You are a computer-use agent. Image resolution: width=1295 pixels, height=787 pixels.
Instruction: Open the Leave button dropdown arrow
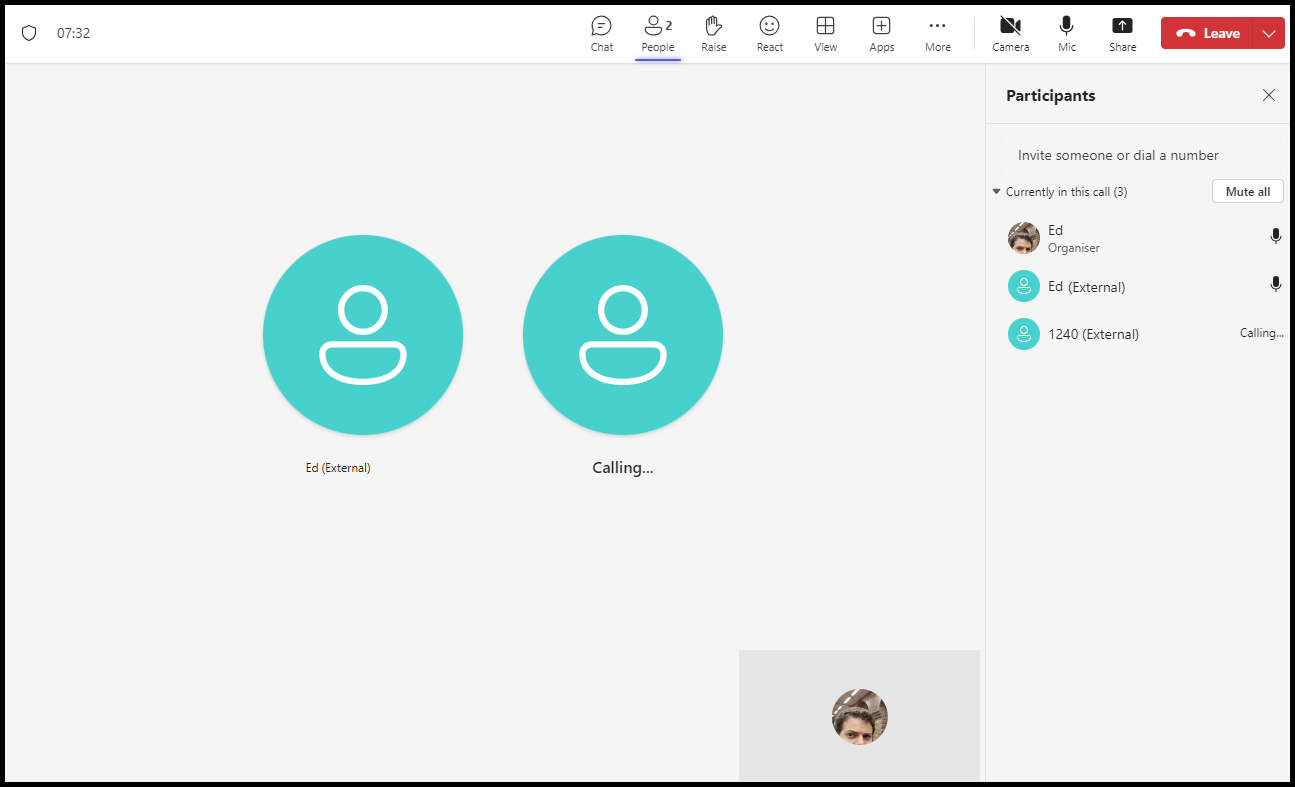1269,33
